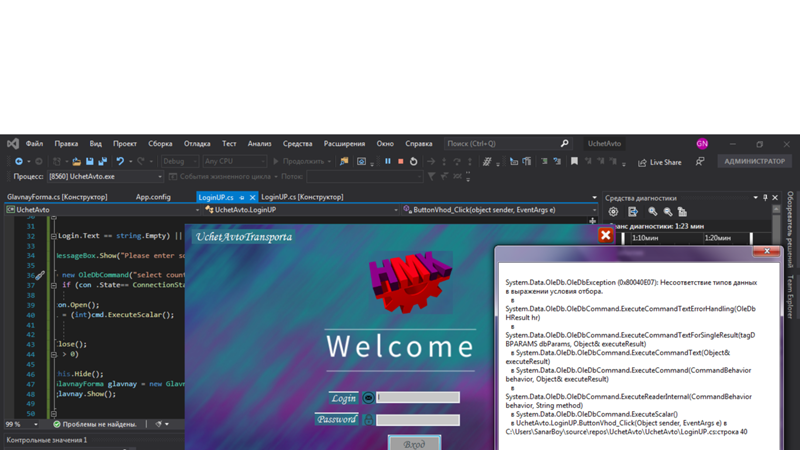The height and width of the screenshot is (450, 800).
Task: Open the Сборка menu
Action: tap(160, 144)
